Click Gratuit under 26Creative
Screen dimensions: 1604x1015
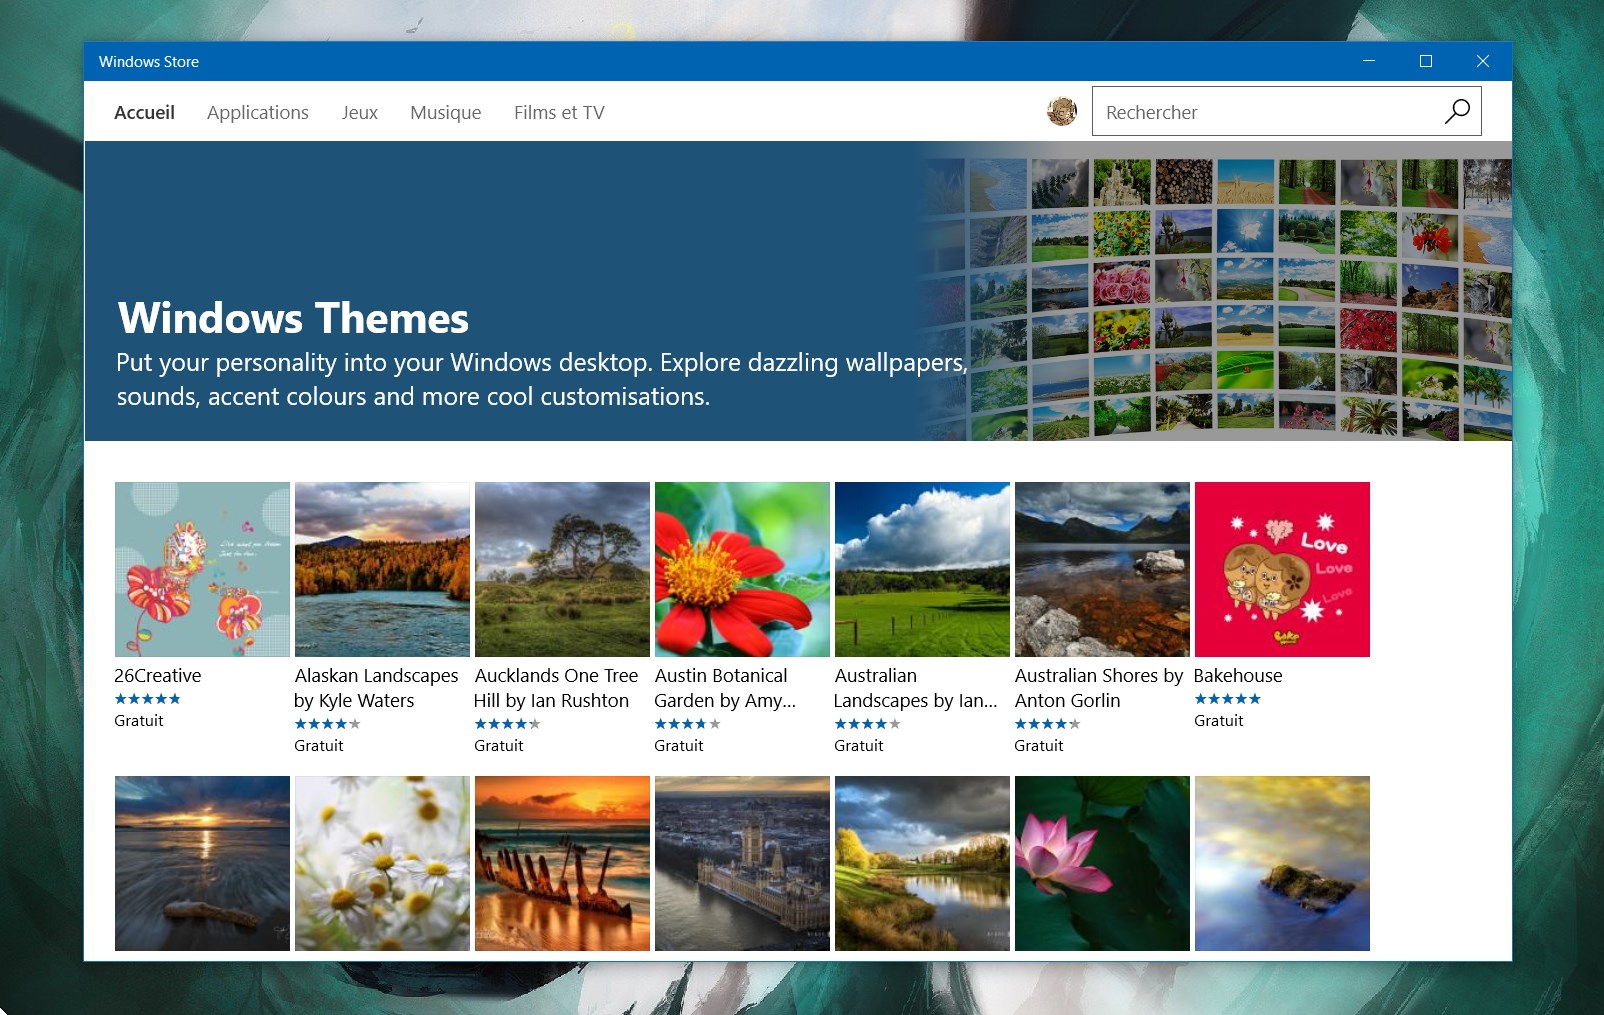point(139,720)
